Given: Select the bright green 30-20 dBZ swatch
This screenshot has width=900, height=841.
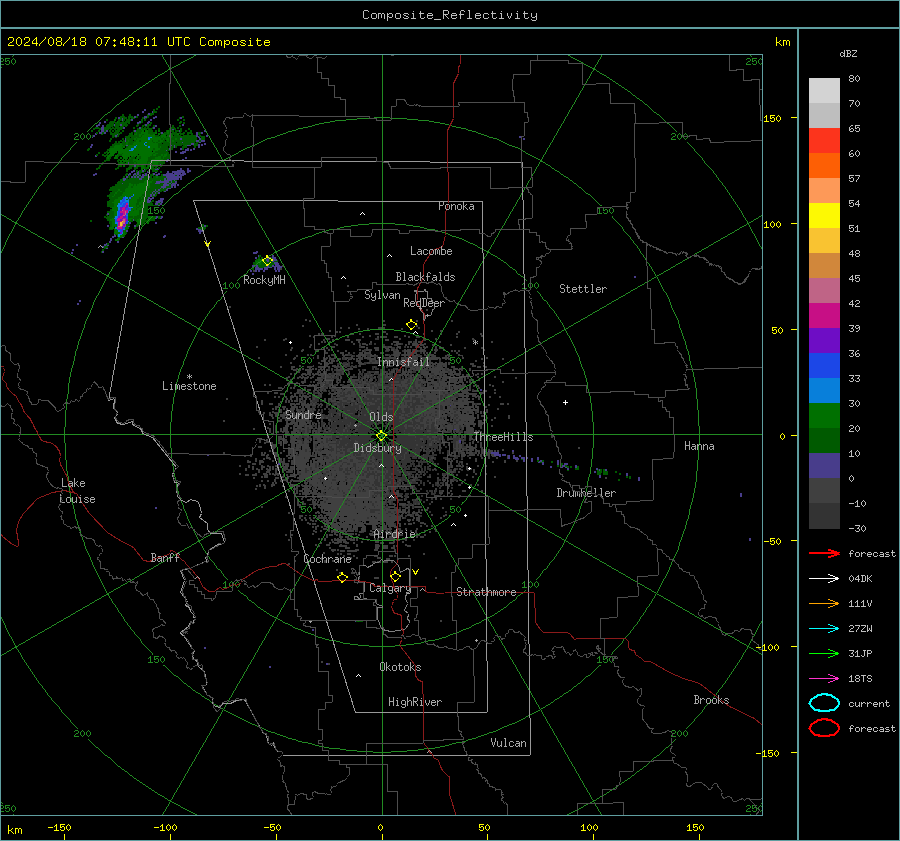Looking at the screenshot, I should coord(824,416).
